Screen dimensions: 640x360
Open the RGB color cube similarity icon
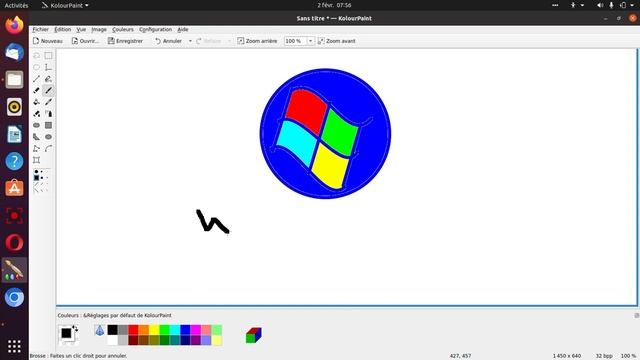253,335
